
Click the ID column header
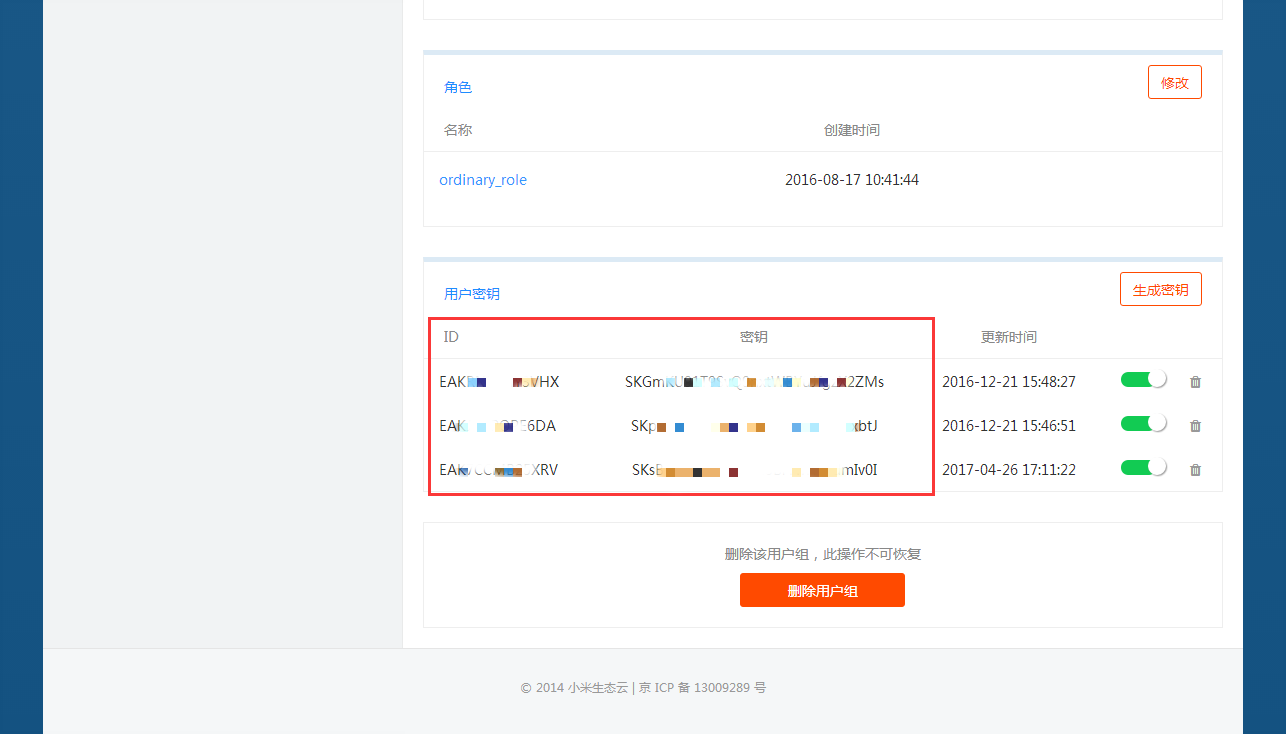(451, 337)
